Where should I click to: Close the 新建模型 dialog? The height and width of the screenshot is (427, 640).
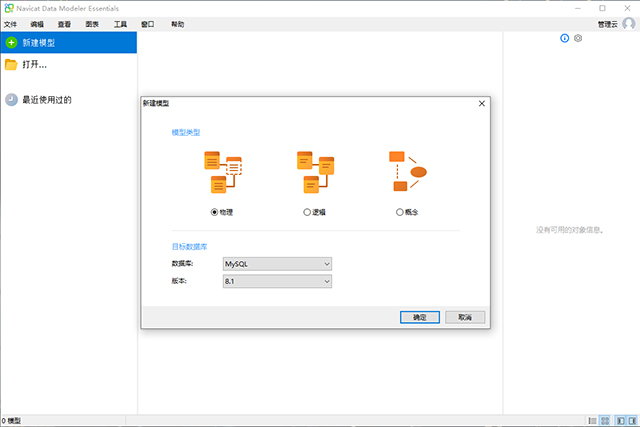tap(481, 102)
